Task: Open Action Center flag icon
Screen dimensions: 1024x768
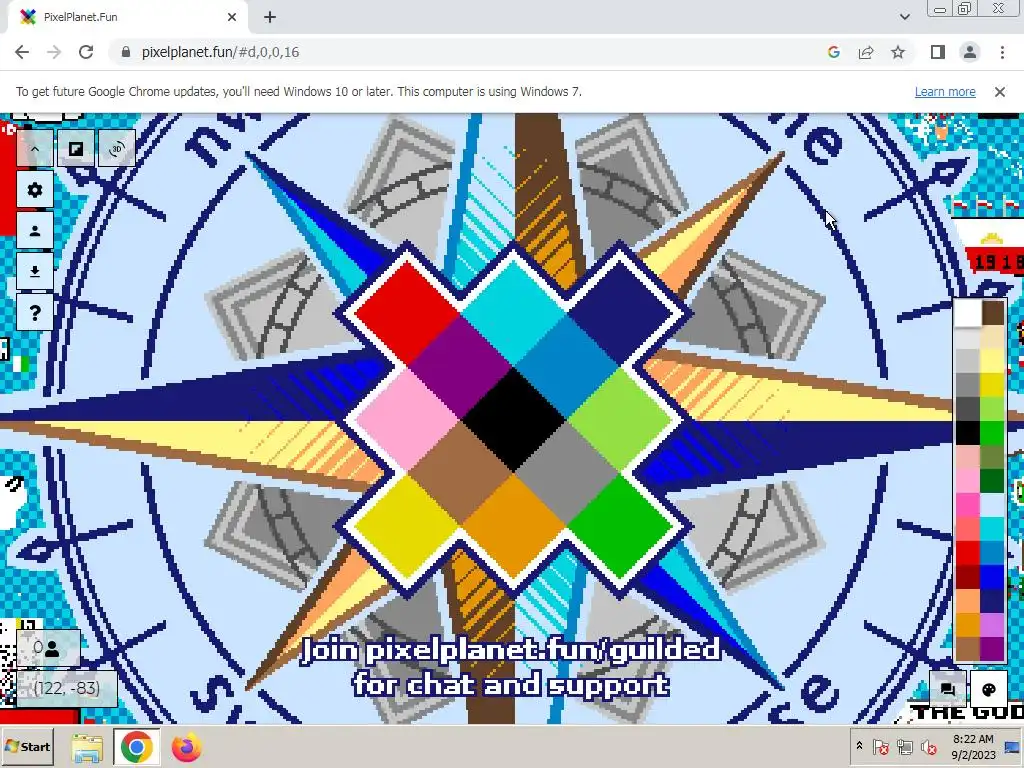Action: coord(881,746)
